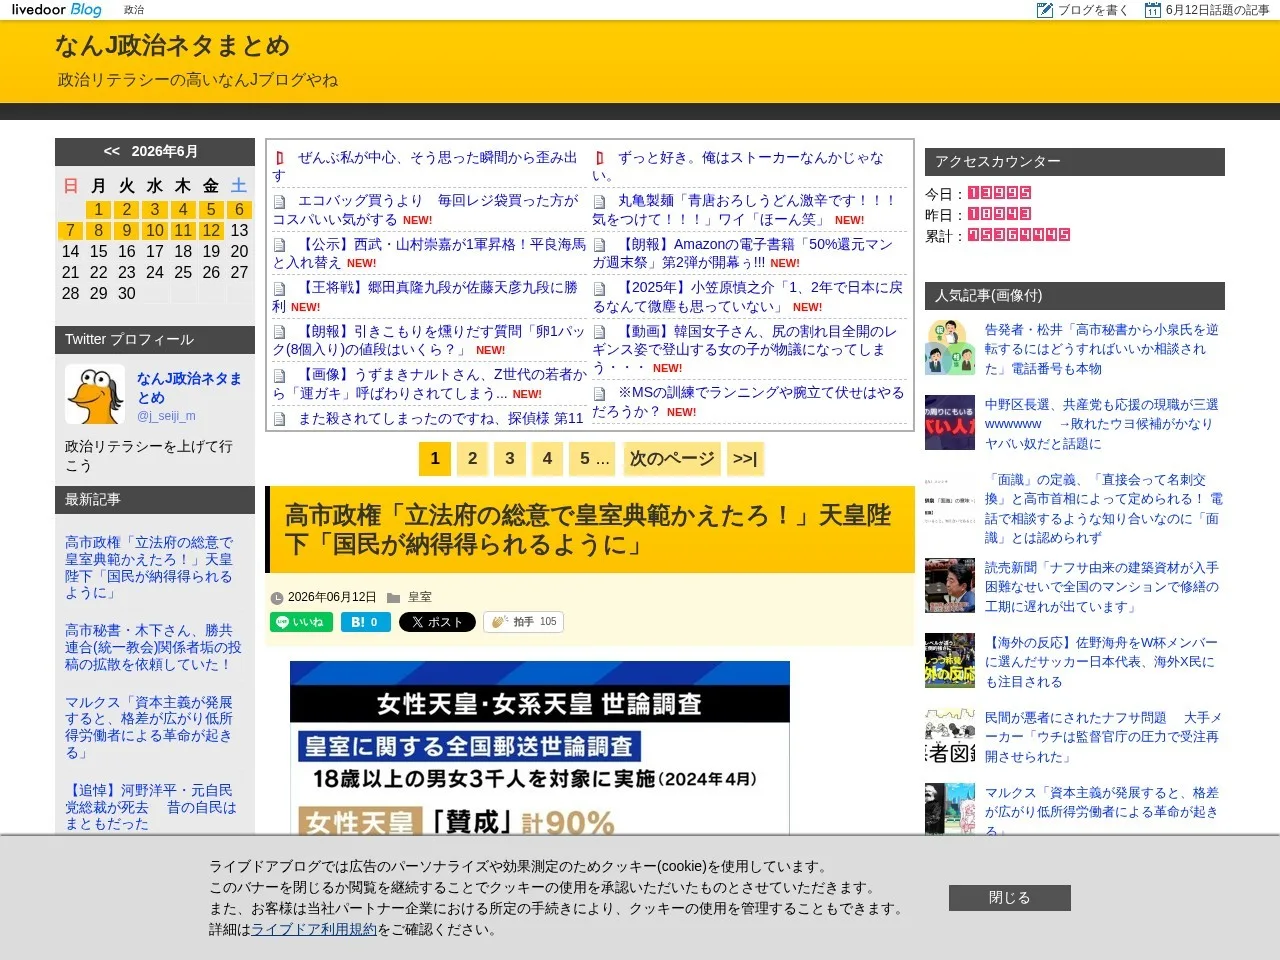The height and width of the screenshot is (960, 1280).
Task: Open headline 【動画】韓国女子さん
Action: tap(746, 349)
